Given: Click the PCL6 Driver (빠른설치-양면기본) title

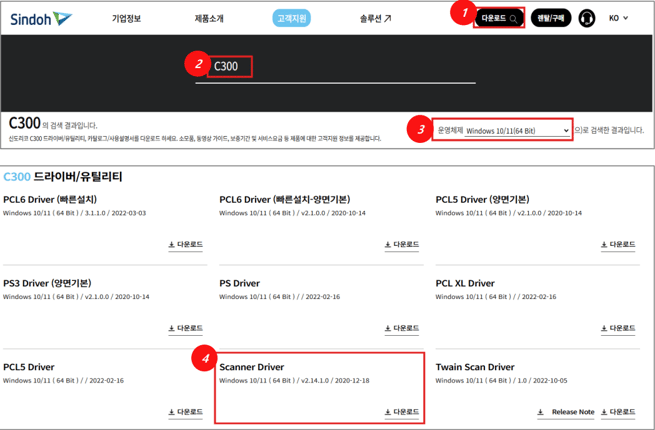Looking at the screenshot, I should pyautogui.click(x=285, y=200).
